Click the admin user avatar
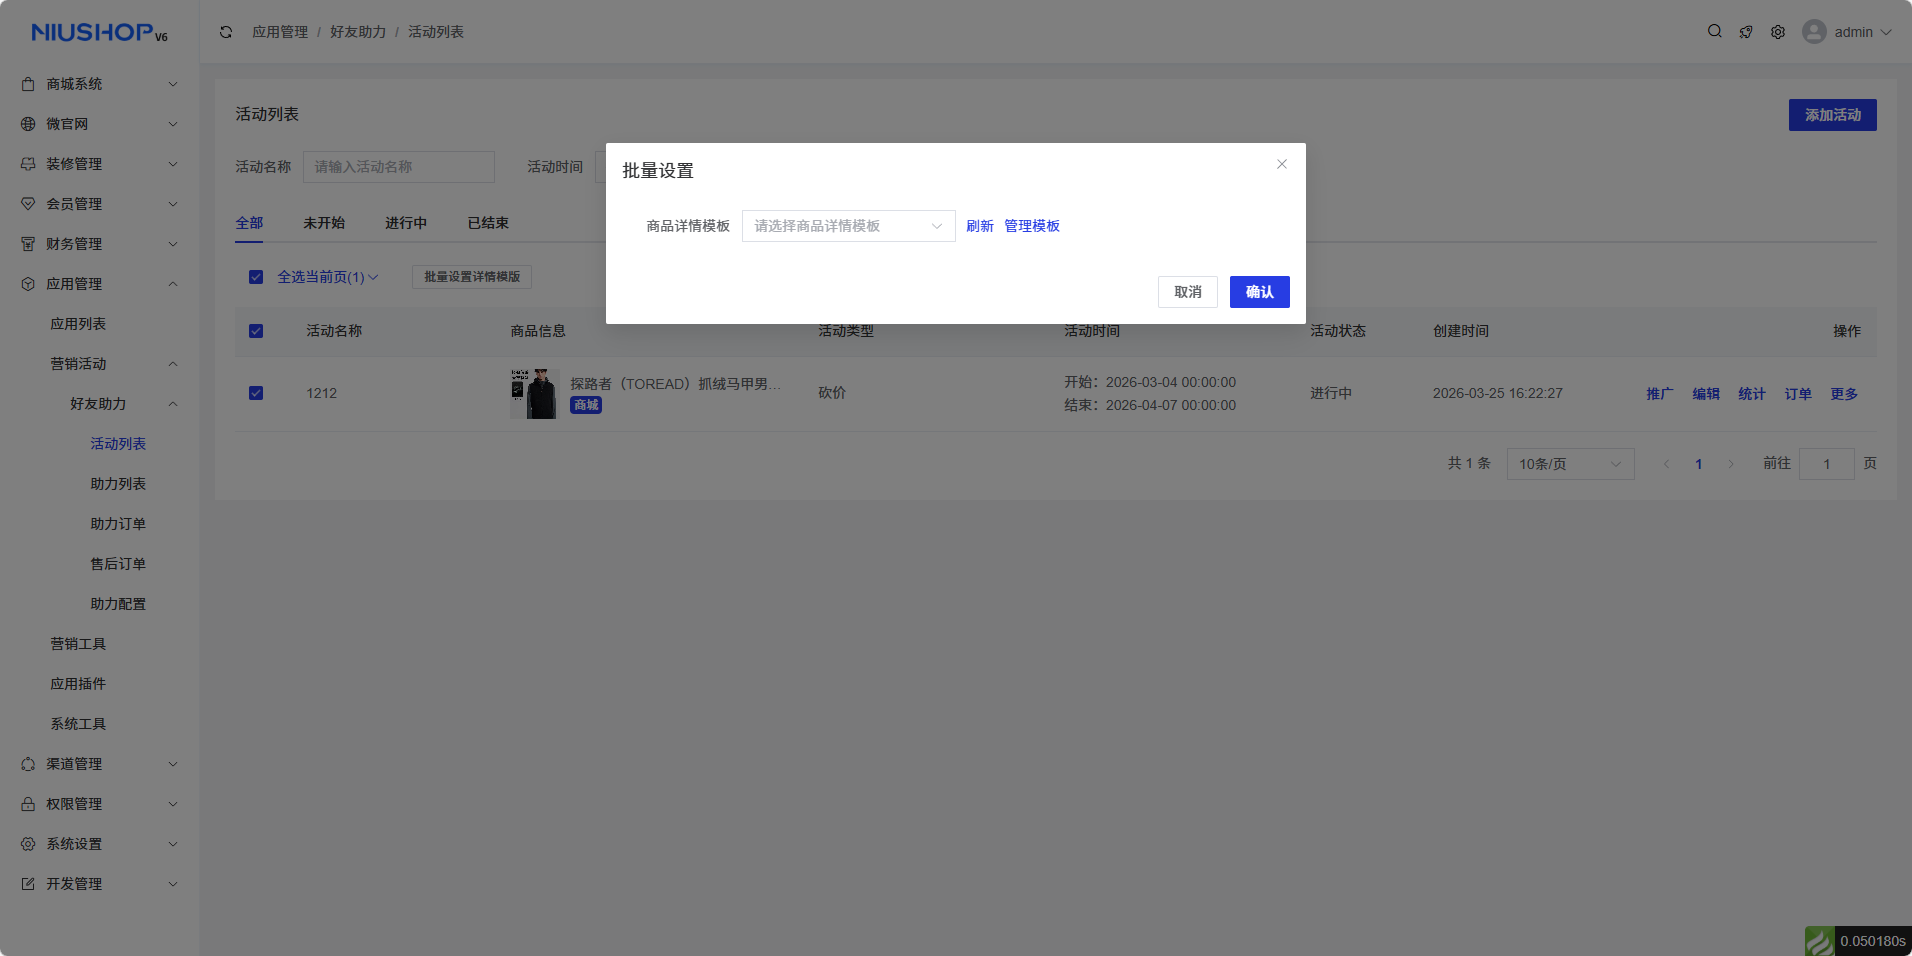 [1814, 32]
